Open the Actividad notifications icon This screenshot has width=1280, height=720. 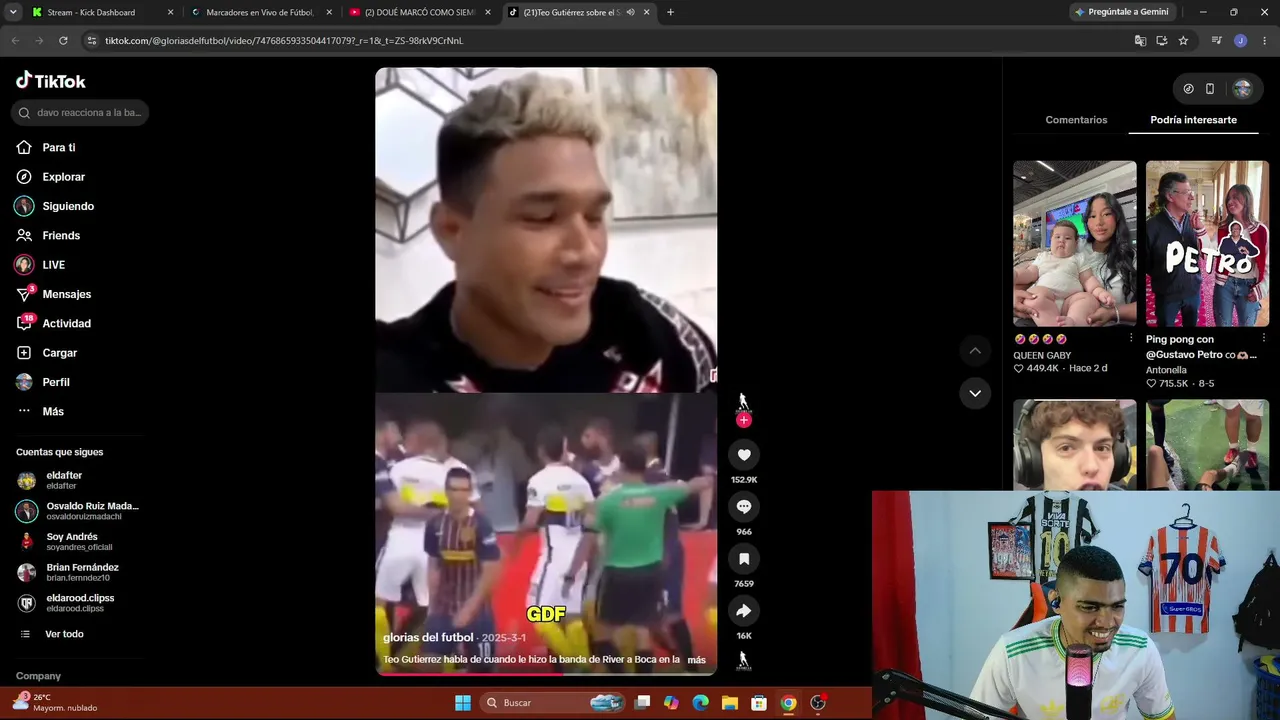24,324
